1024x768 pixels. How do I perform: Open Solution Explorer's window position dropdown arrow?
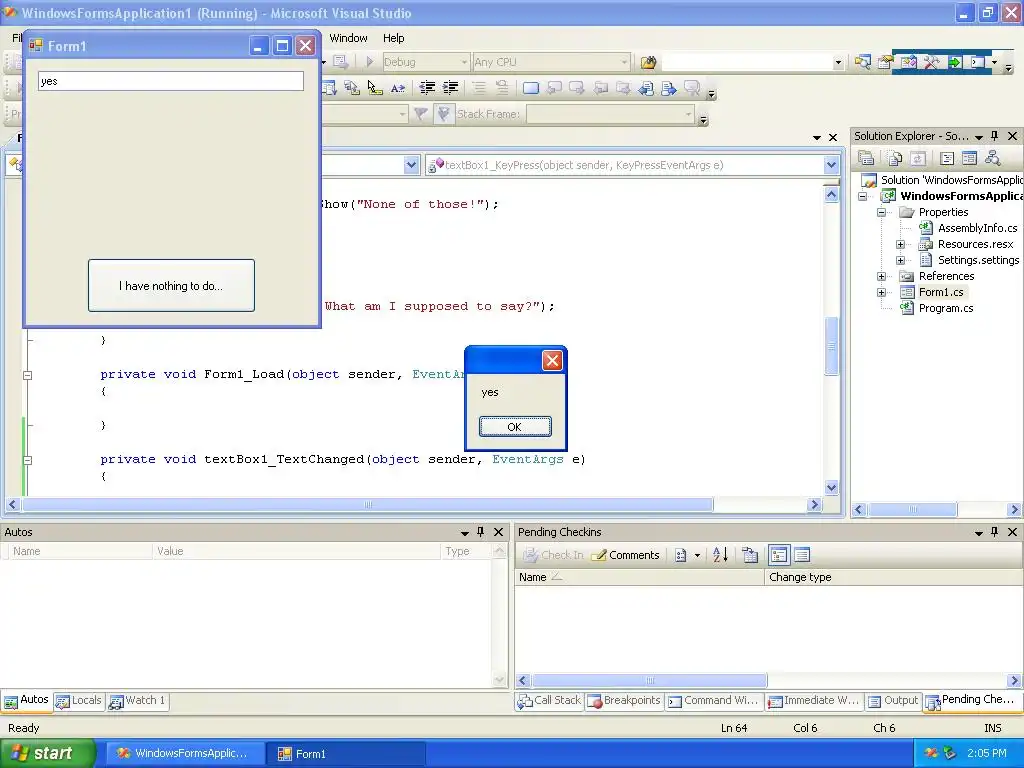pyautogui.click(x=979, y=136)
